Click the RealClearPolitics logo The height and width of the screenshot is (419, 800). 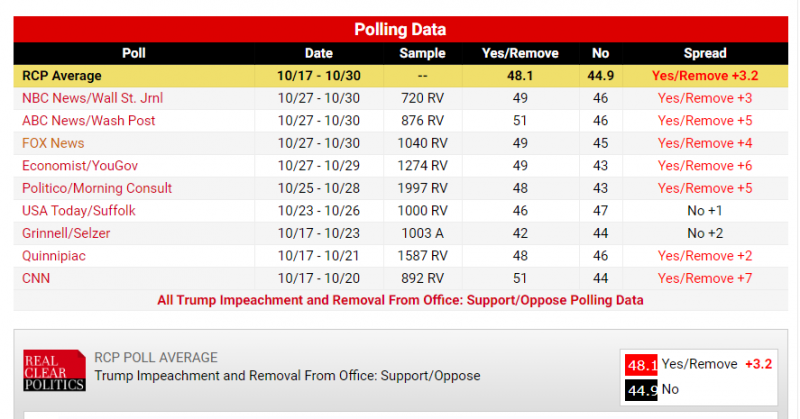54,371
